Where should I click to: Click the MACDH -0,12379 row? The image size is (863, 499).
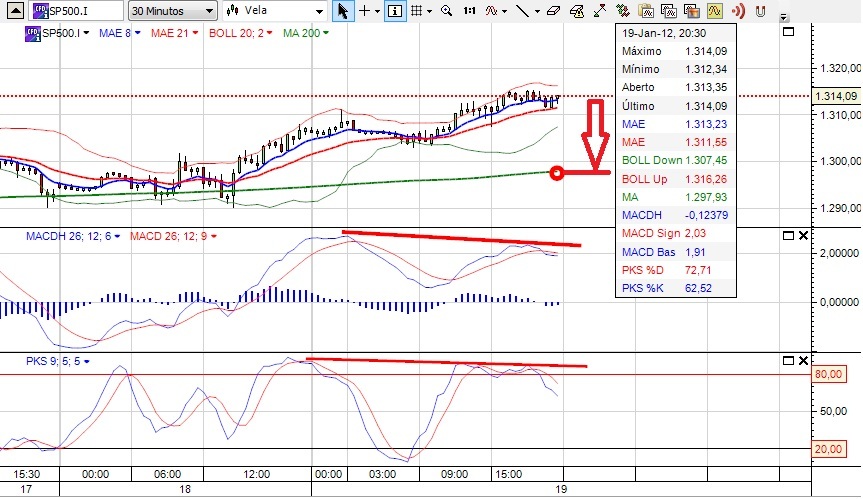point(675,216)
